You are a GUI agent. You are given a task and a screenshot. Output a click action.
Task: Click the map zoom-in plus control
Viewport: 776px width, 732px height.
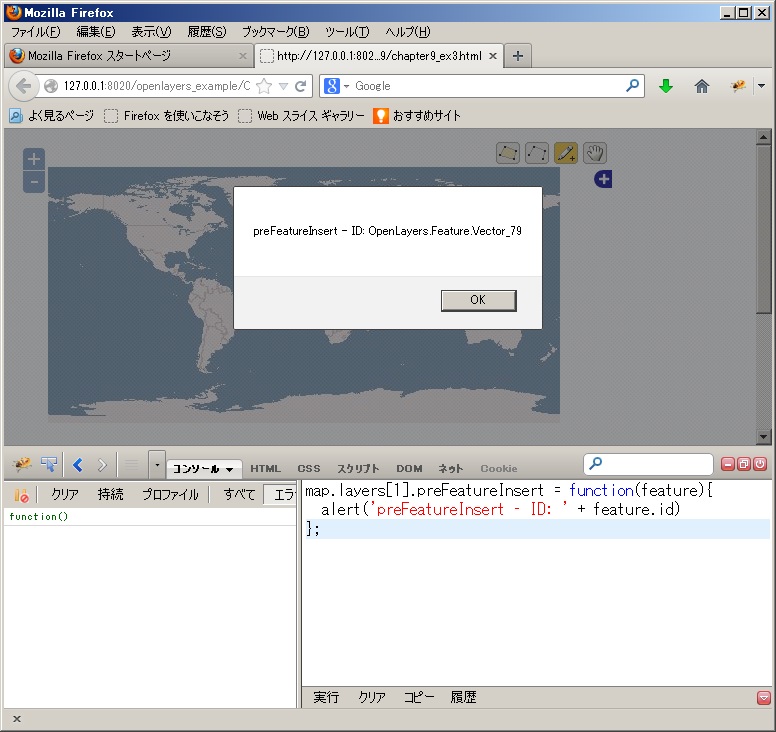34,159
